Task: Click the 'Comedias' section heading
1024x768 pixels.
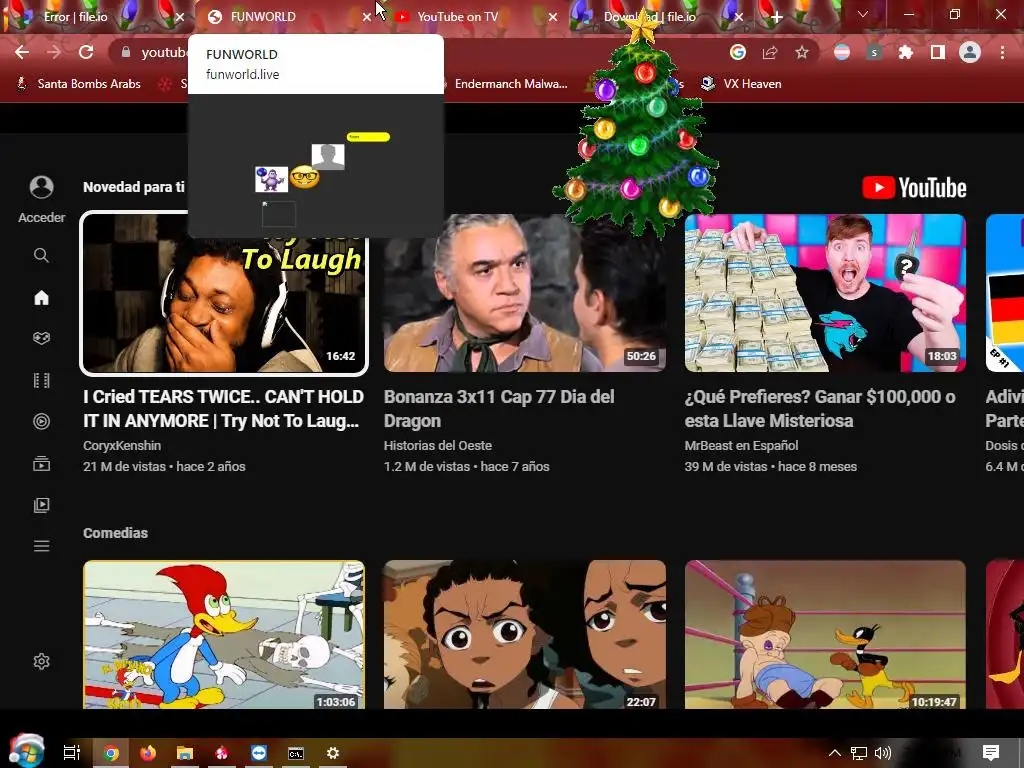Action: point(116,533)
